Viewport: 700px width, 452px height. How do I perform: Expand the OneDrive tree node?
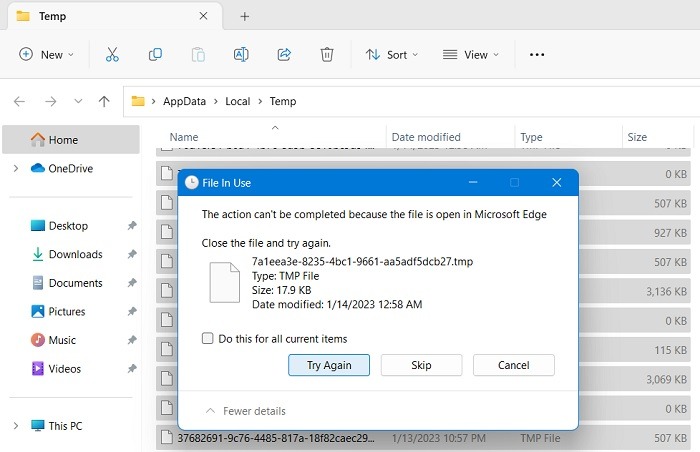(16, 168)
